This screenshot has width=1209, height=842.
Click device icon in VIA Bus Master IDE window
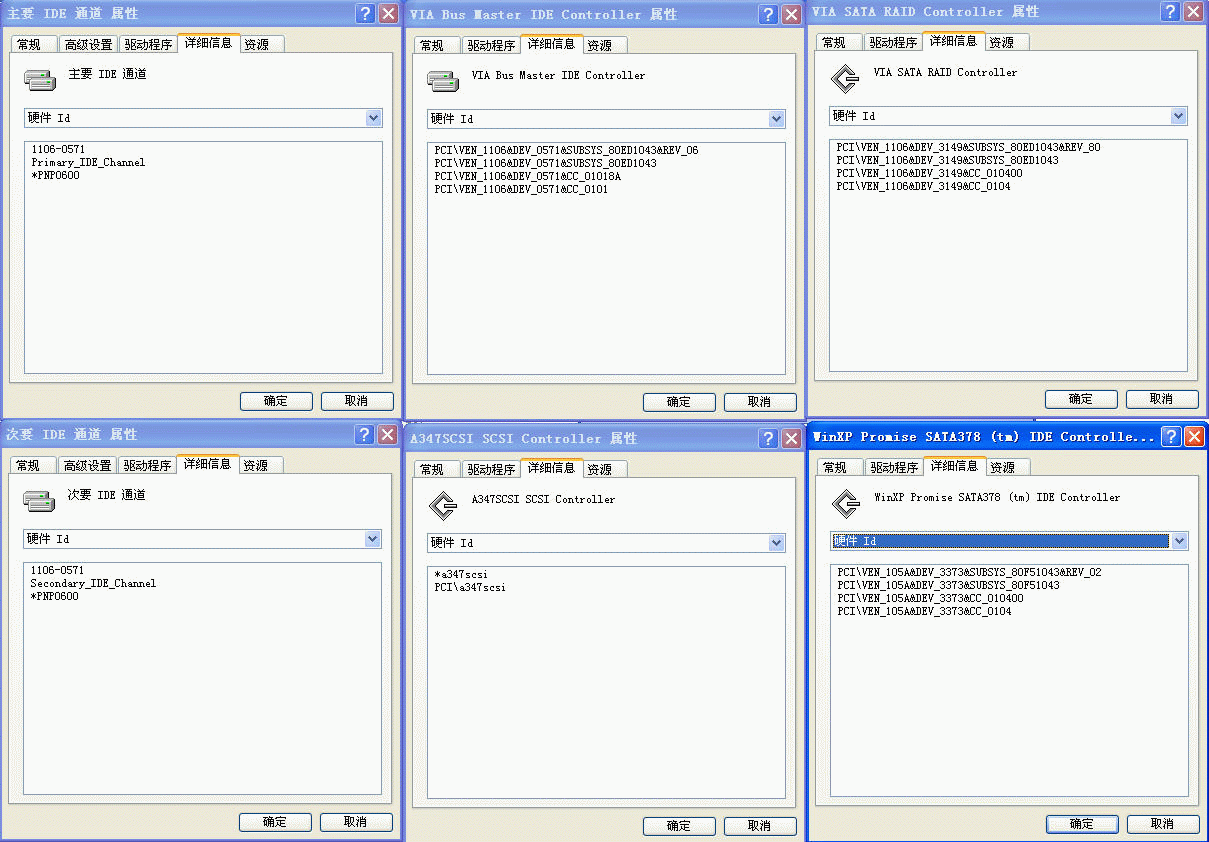(x=443, y=80)
